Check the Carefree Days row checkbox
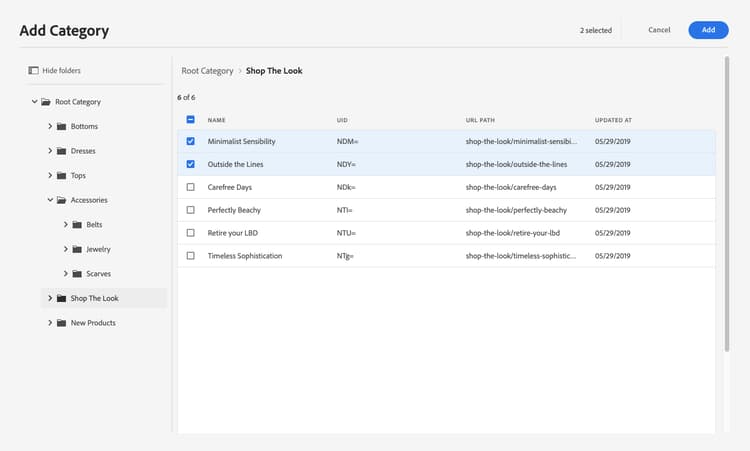This screenshot has width=750, height=451. (191, 187)
